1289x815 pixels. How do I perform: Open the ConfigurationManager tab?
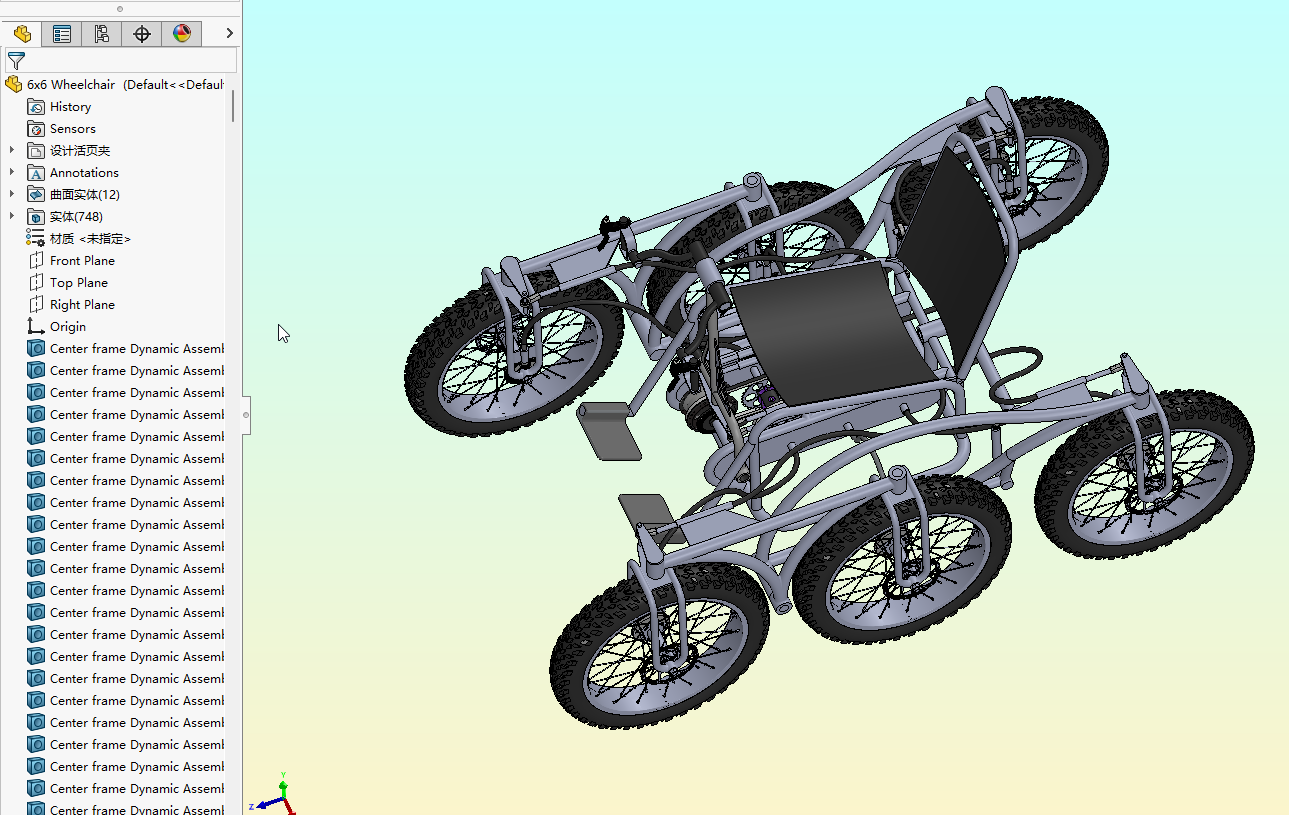(102, 34)
